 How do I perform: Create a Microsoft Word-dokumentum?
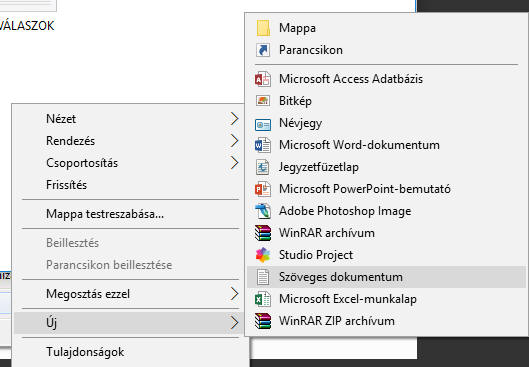click(x=386, y=145)
